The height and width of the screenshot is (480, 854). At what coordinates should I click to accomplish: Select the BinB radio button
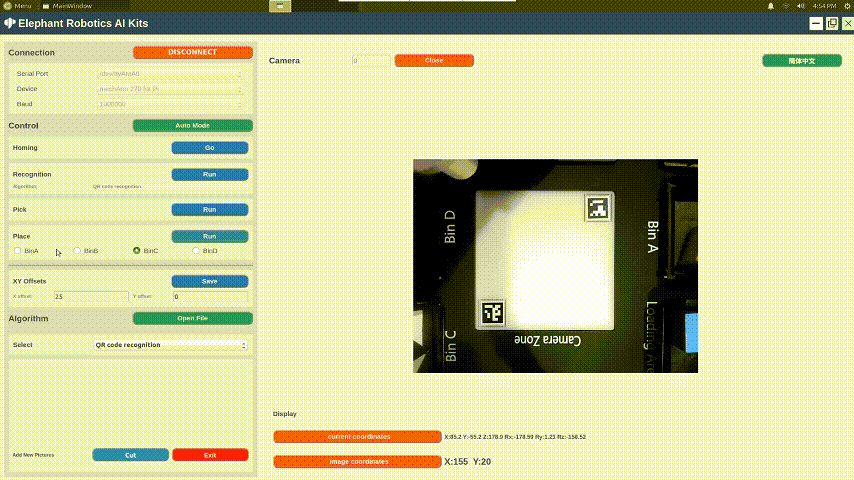pyautogui.click(x=77, y=251)
